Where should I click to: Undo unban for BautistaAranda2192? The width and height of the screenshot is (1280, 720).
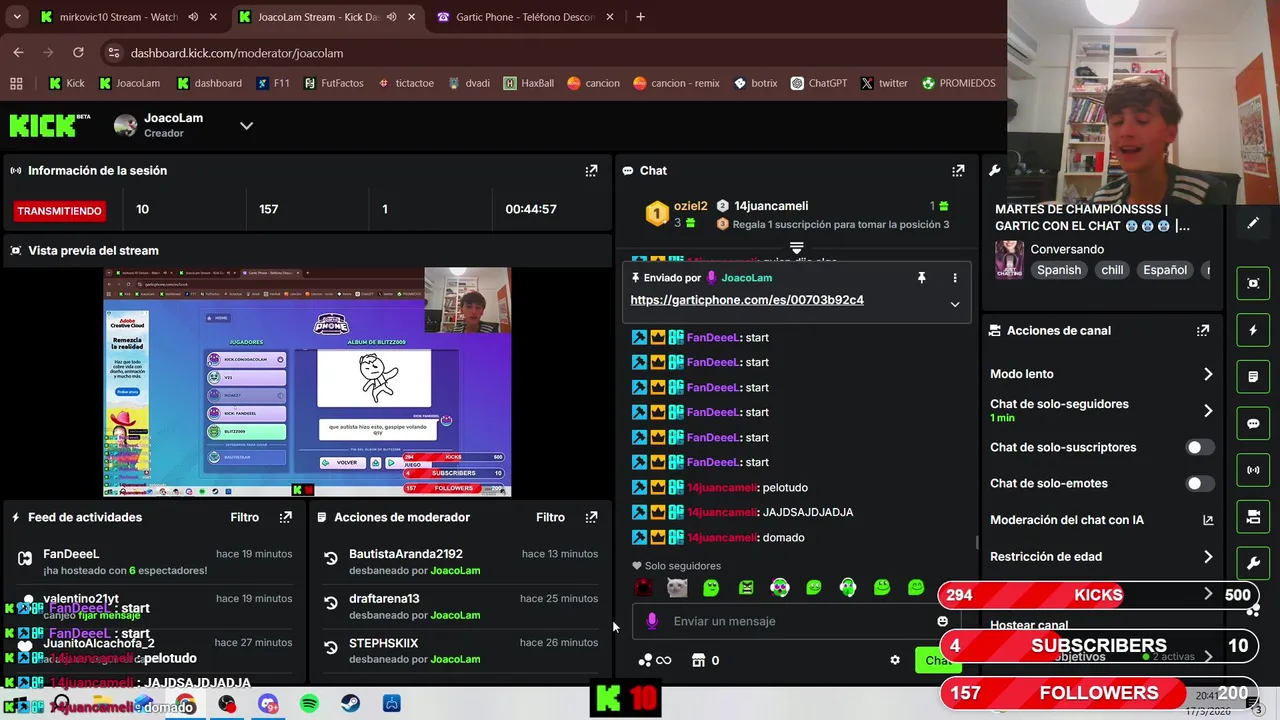(x=331, y=559)
